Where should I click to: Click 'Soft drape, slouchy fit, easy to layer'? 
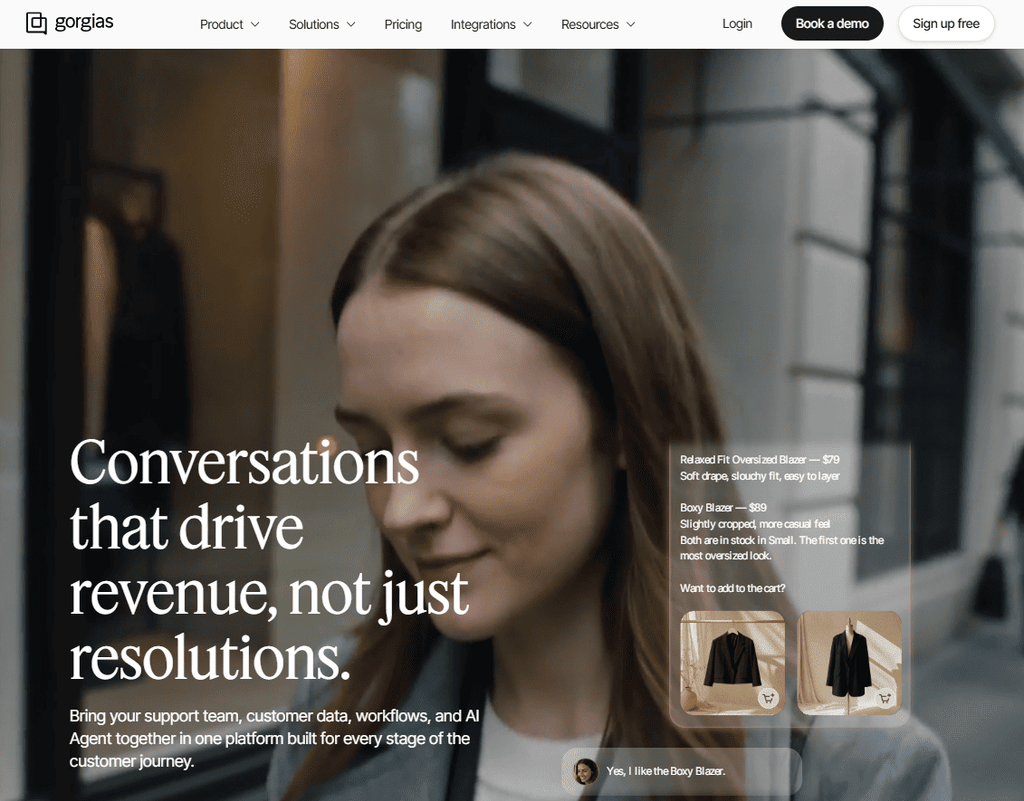click(x=760, y=476)
